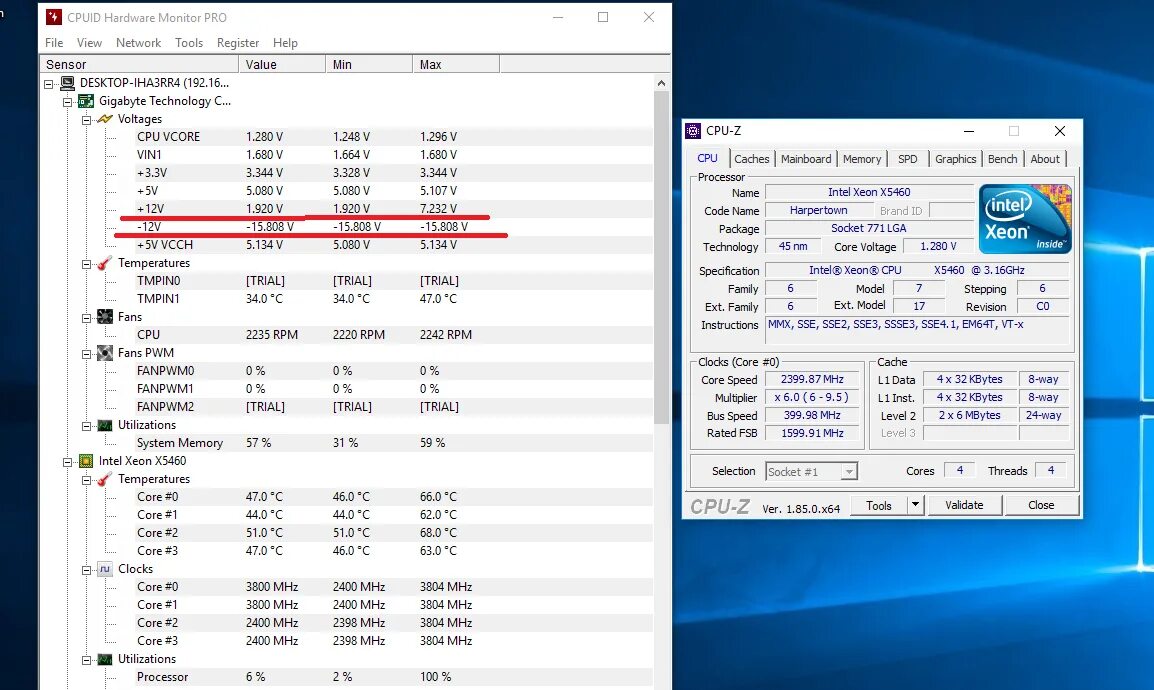Open the Network menu
The image size is (1154, 690).
[138, 43]
